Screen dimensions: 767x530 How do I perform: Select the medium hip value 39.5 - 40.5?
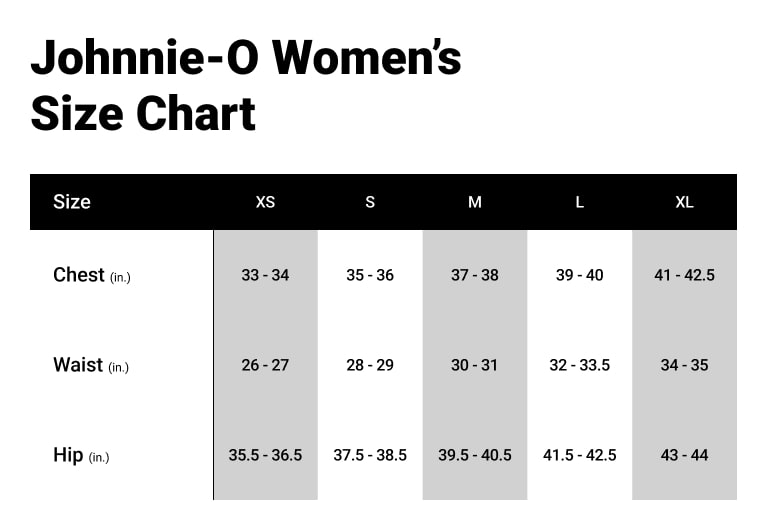(x=475, y=455)
